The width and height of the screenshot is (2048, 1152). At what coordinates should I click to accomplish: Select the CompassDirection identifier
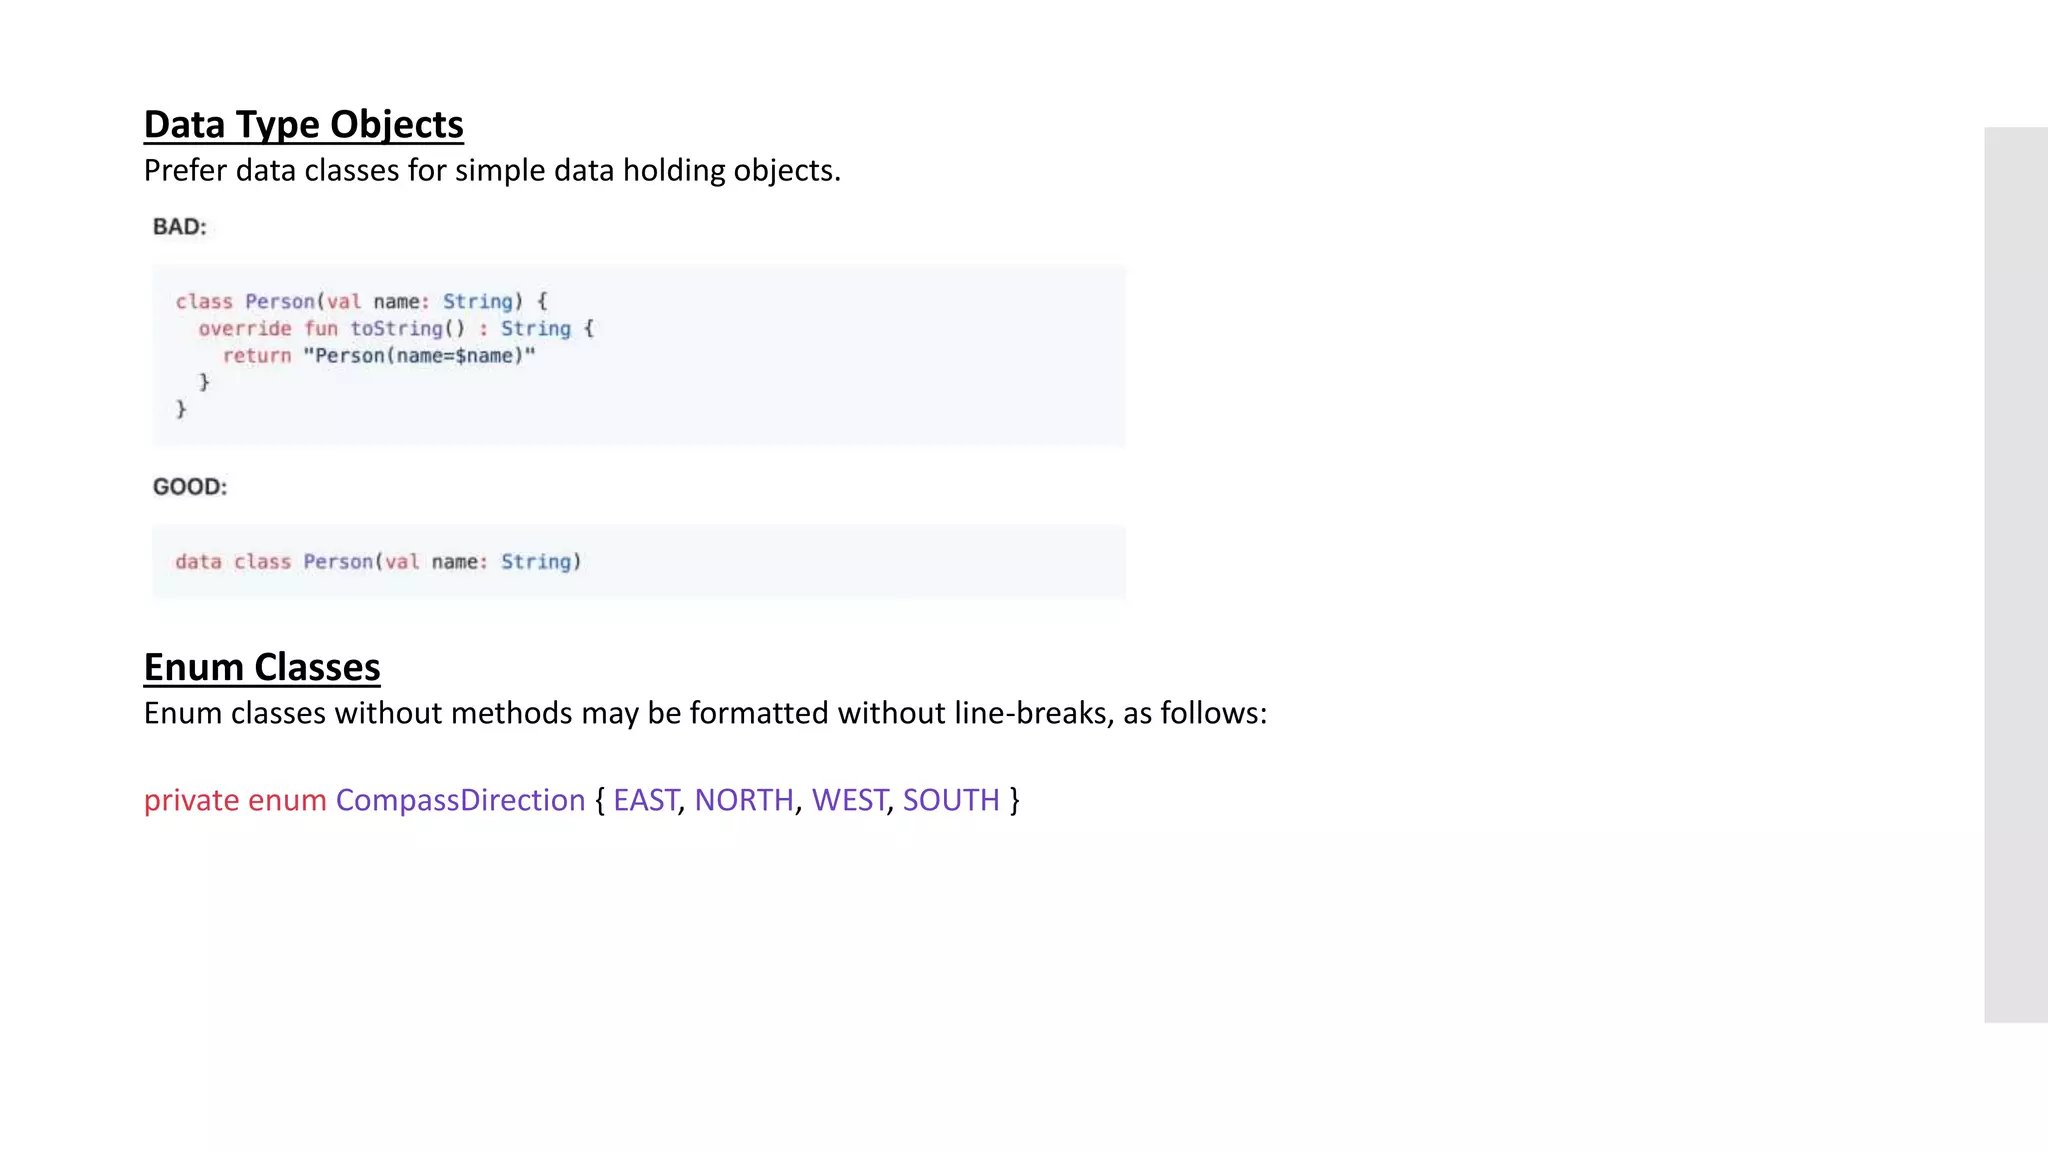point(460,800)
